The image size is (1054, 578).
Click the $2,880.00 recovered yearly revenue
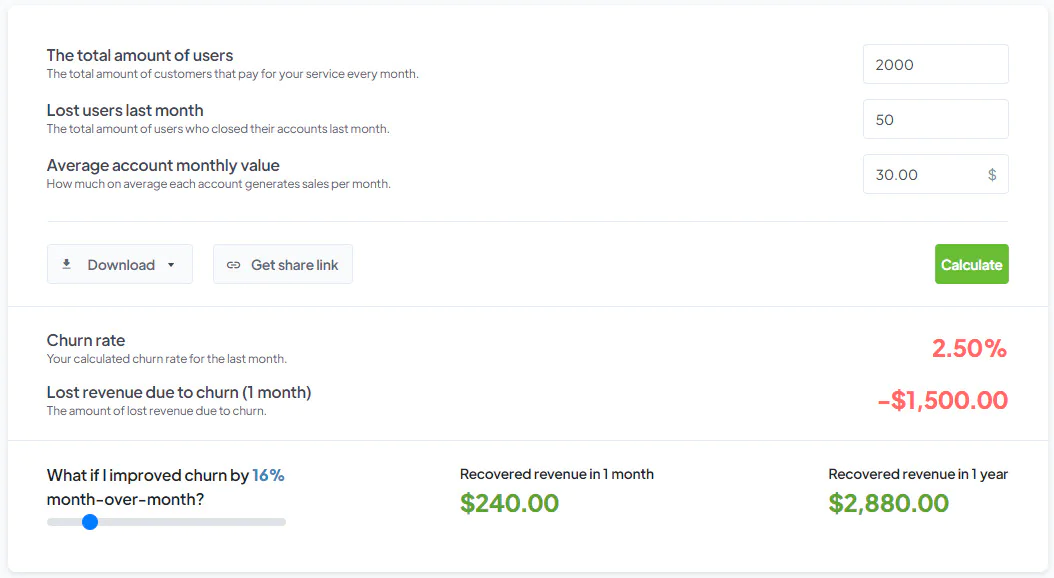889,503
